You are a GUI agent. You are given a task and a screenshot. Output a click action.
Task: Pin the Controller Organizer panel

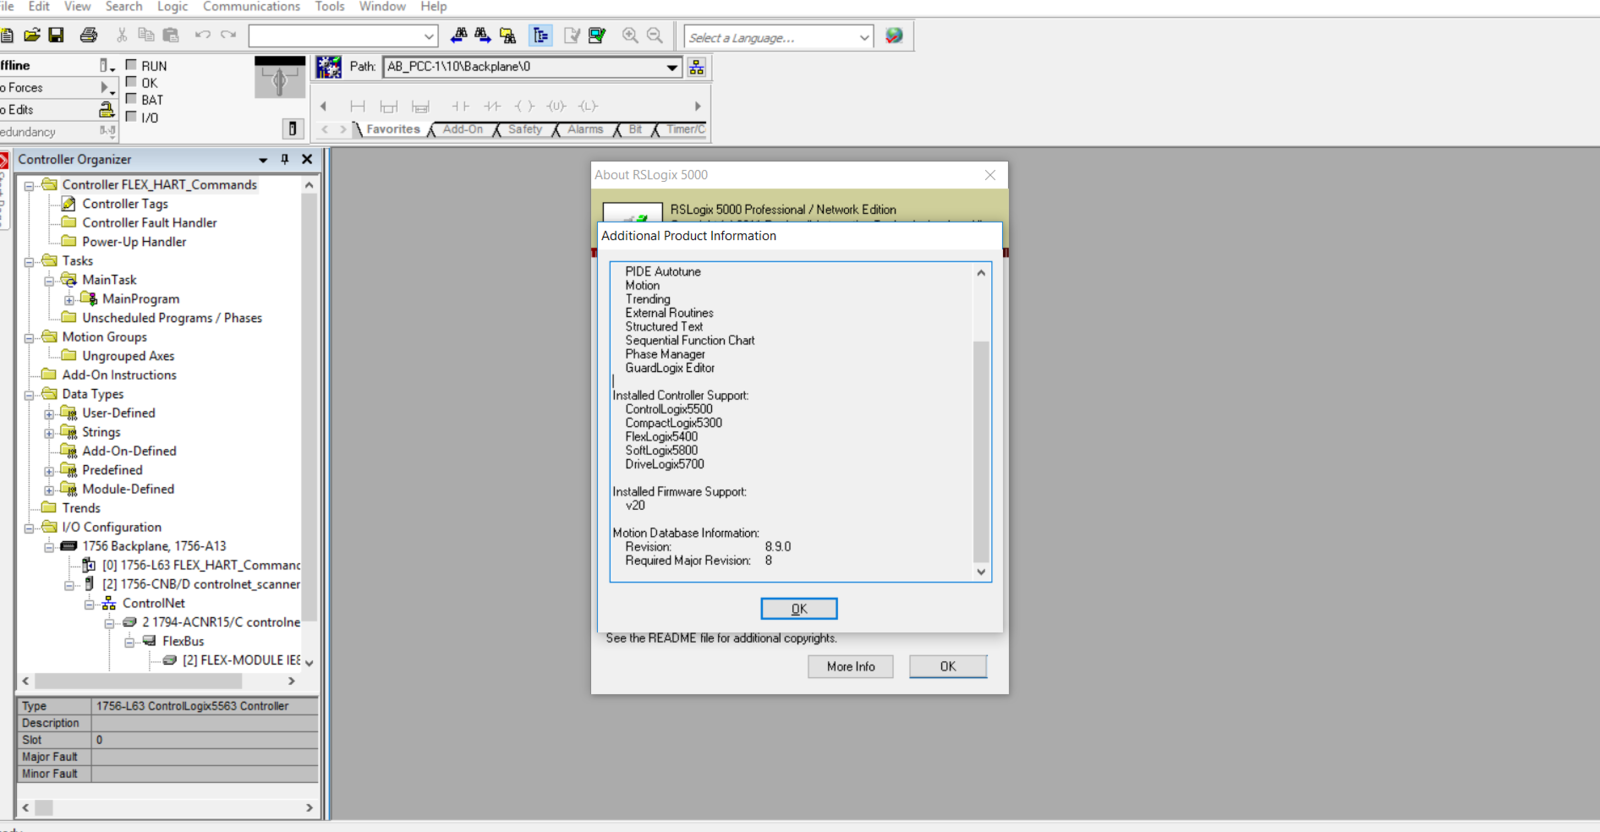tap(285, 159)
